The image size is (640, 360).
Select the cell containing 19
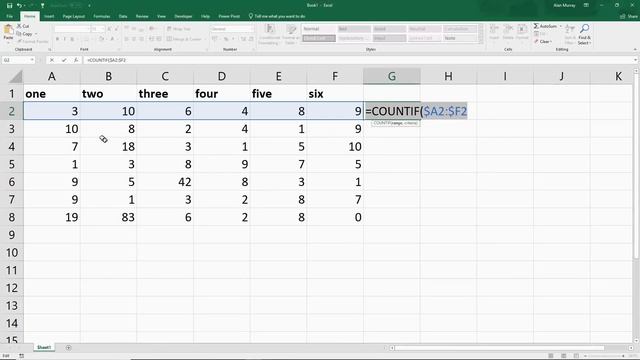[51, 217]
